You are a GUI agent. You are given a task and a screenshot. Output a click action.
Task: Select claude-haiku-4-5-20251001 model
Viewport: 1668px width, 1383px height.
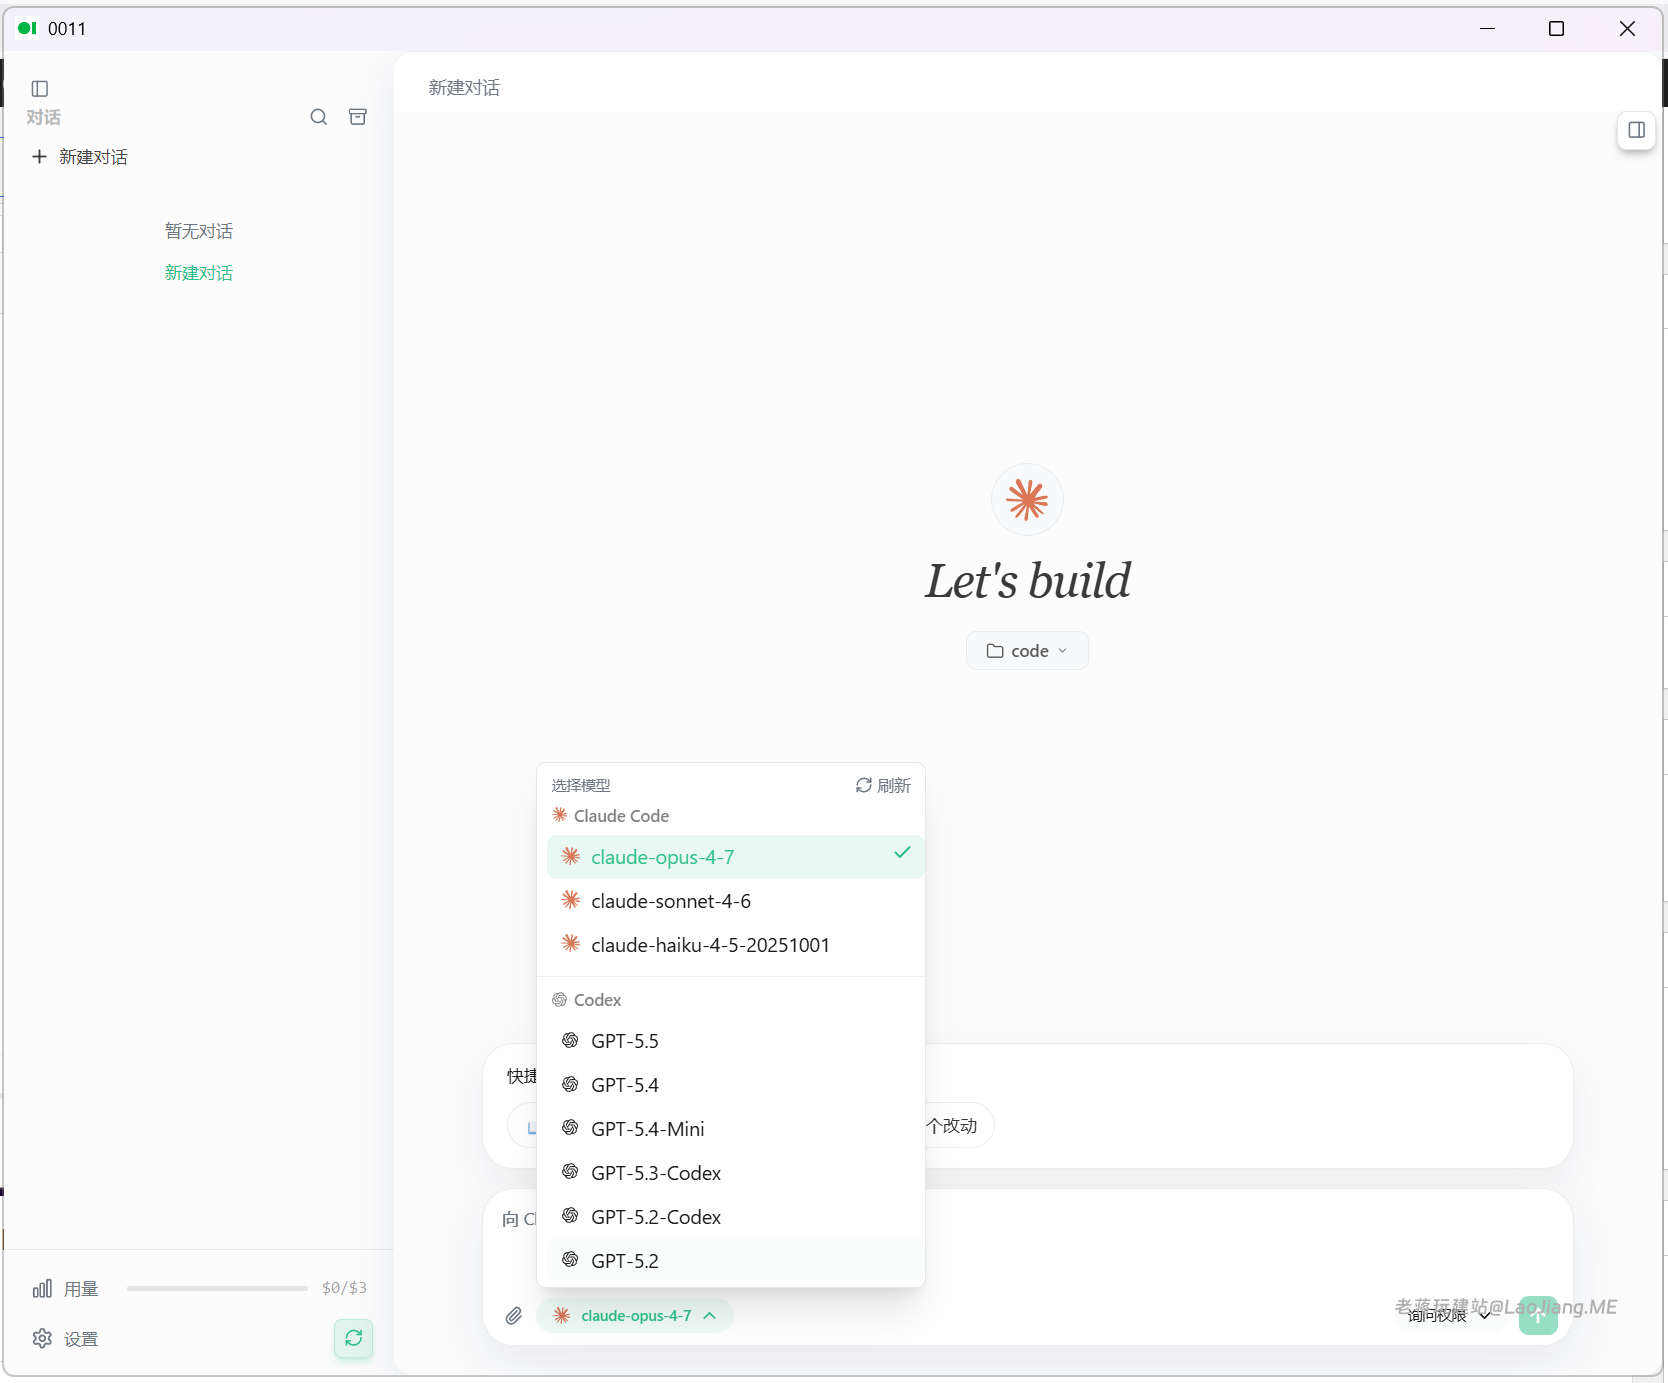[x=735, y=945]
